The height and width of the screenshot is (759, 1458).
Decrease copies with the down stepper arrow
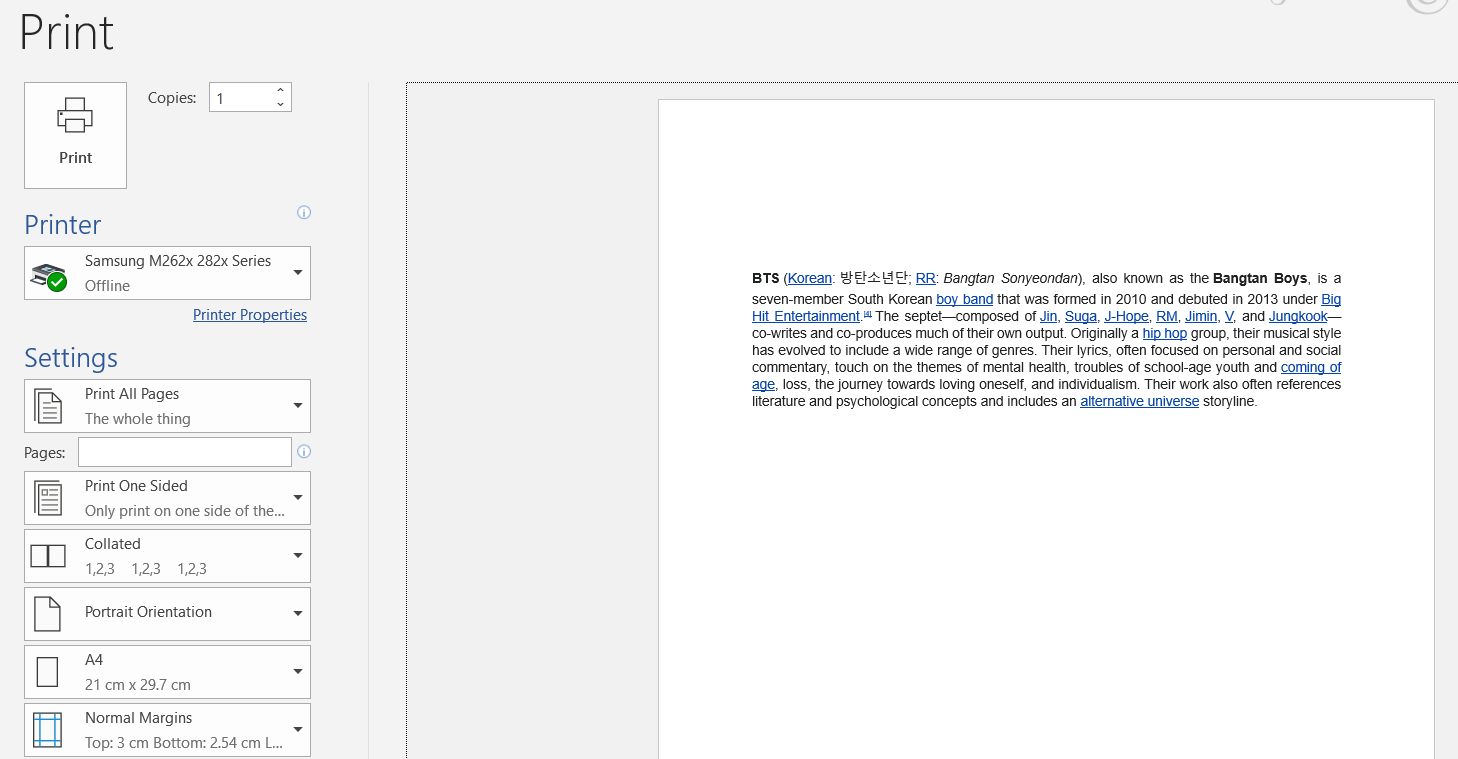click(280, 104)
